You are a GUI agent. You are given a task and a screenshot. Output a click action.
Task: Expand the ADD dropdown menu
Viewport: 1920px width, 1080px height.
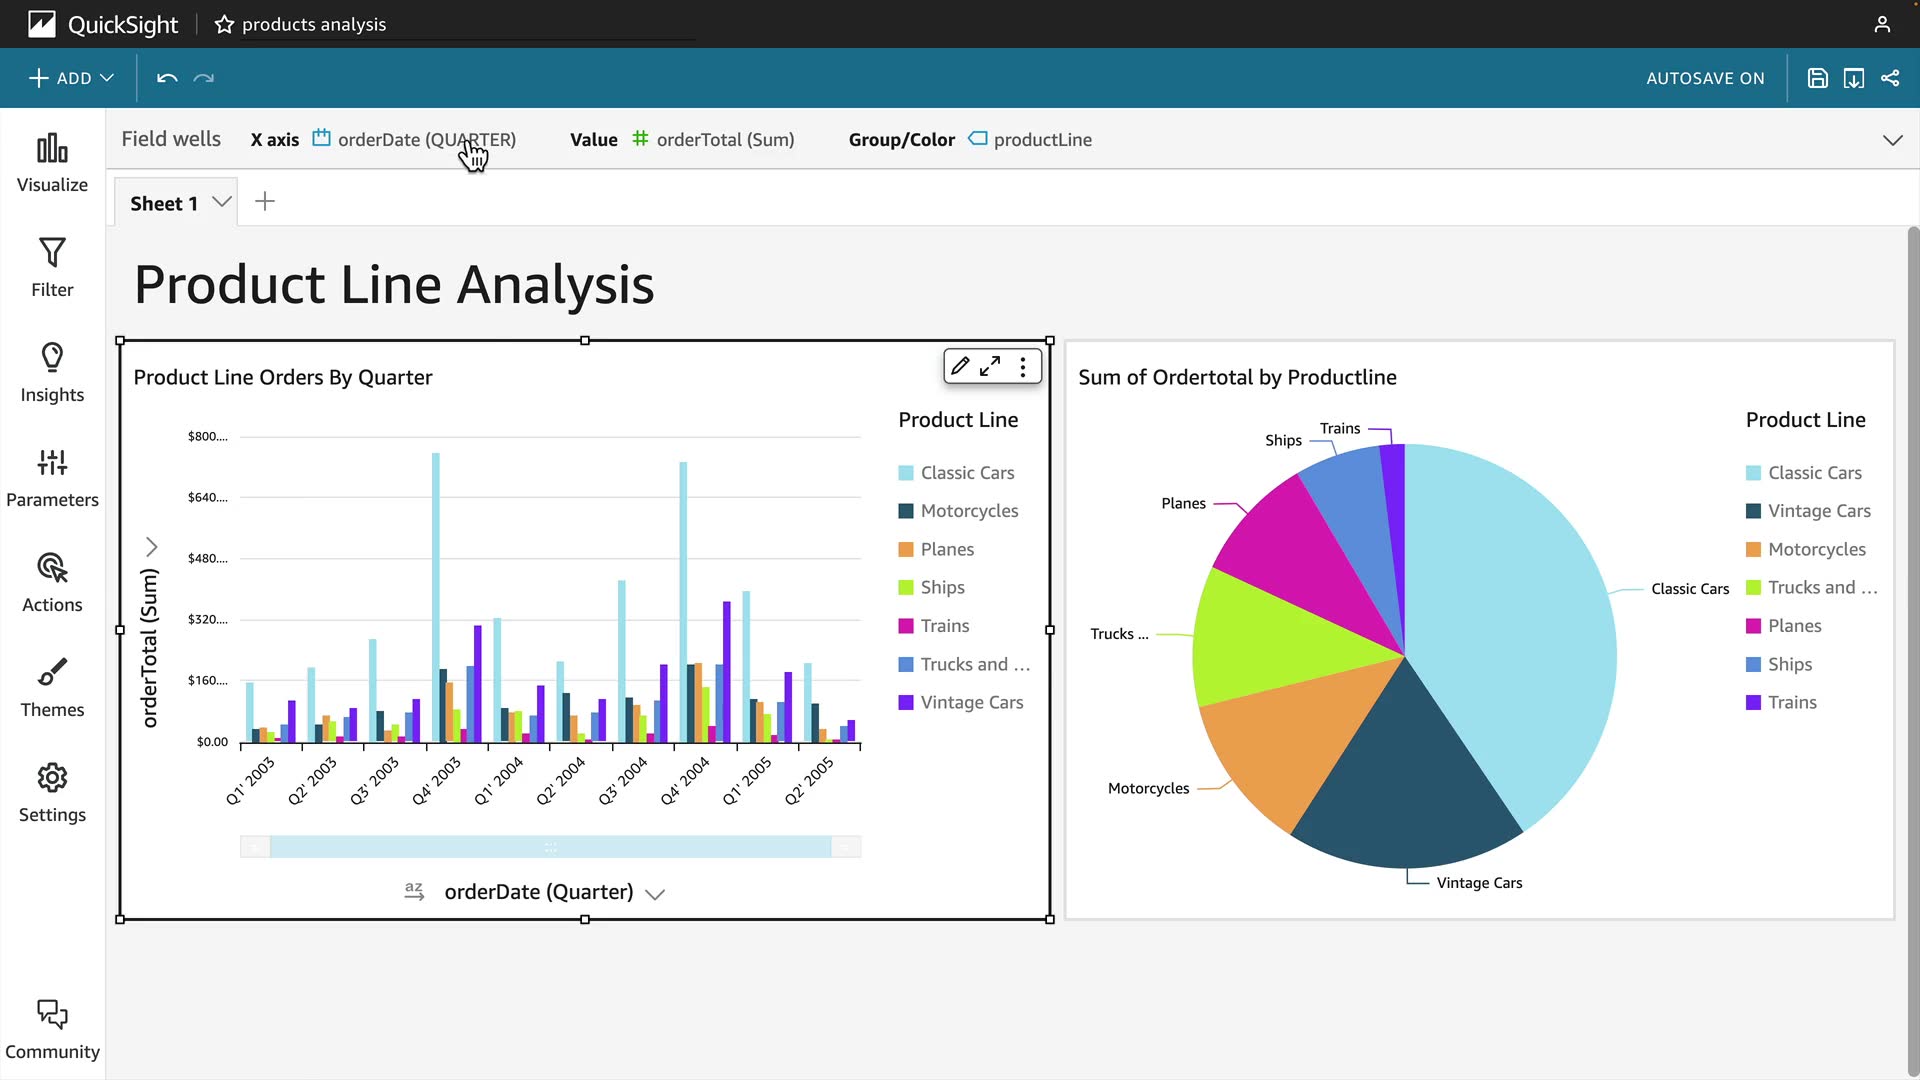[x=72, y=78]
